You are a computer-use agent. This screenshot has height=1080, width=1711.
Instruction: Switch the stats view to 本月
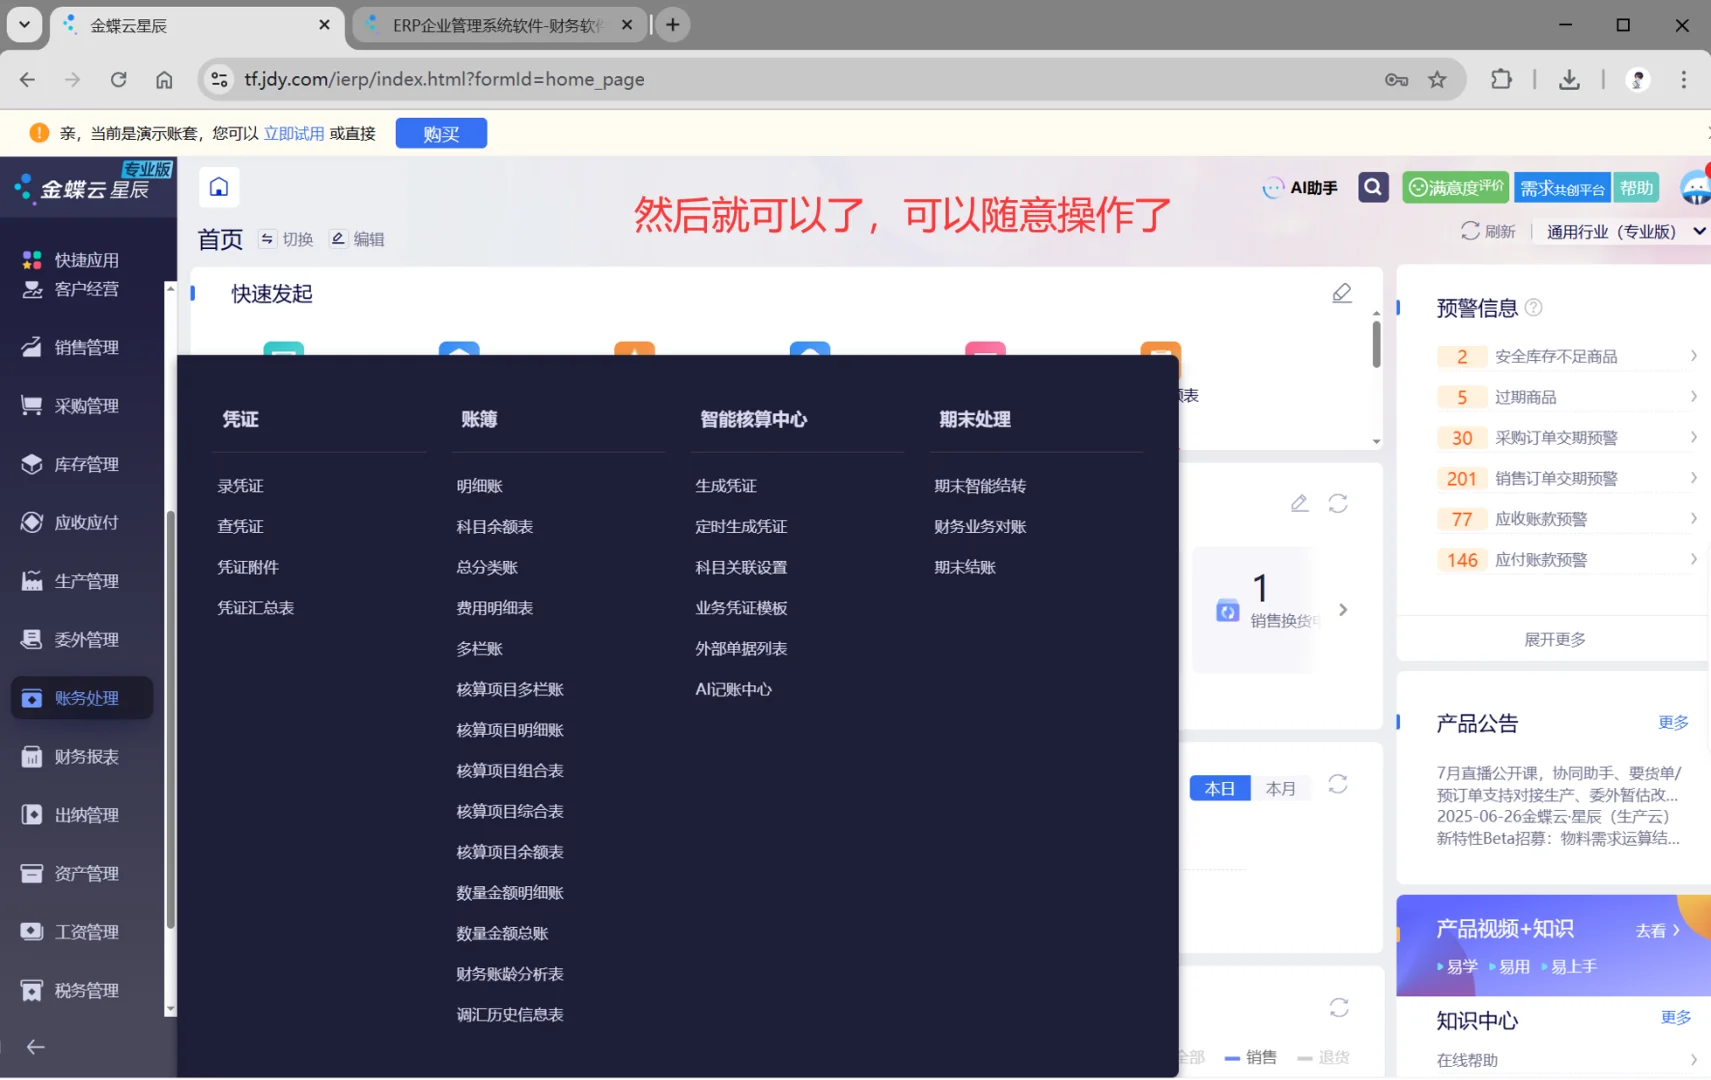[x=1281, y=788]
